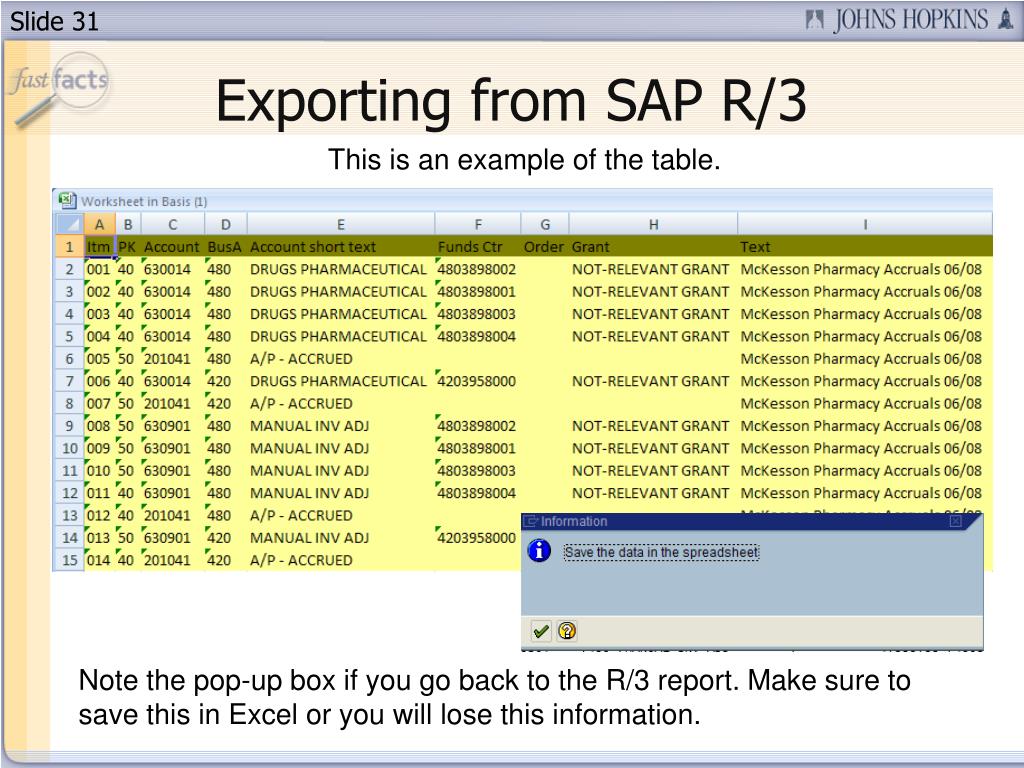
Task: Click the "BusA" header cell
Action: 226,247
